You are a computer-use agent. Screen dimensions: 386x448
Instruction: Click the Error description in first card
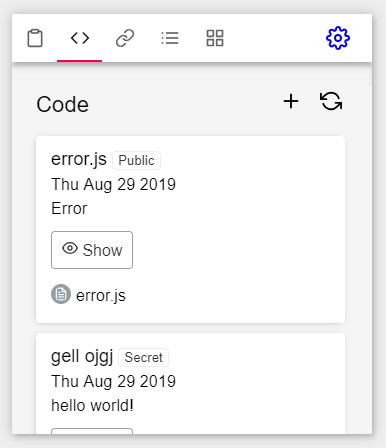(69, 209)
